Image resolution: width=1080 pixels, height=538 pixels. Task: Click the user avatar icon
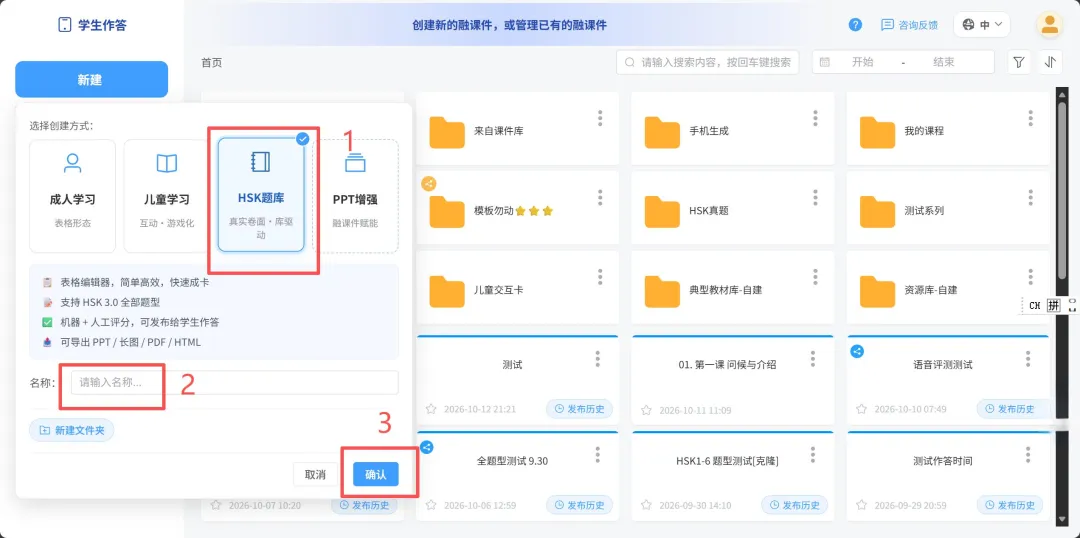point(1050,25)
